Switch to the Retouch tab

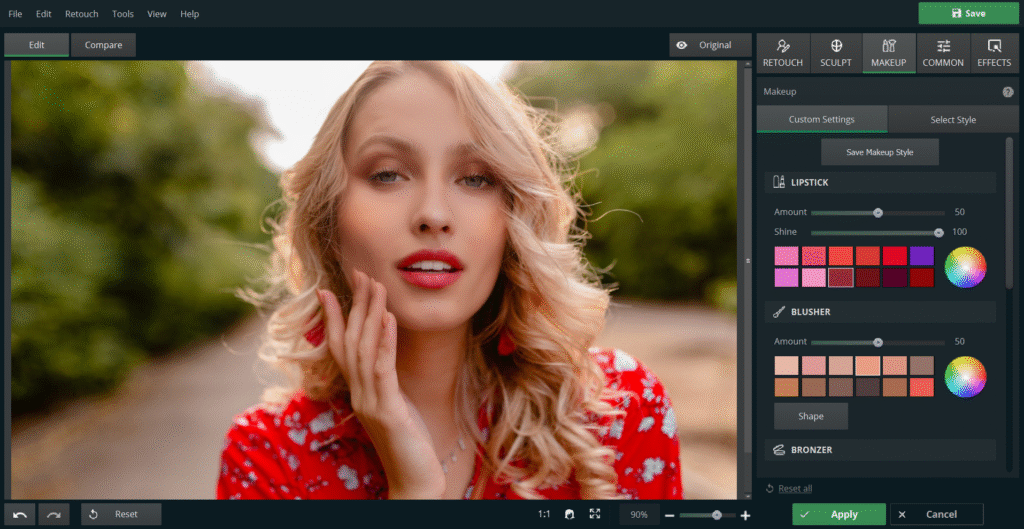783,53
